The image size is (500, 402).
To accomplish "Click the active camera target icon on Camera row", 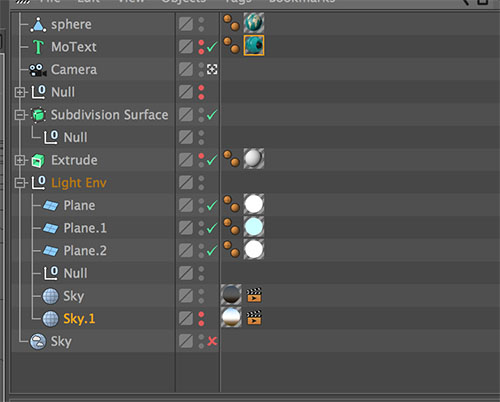I will point(212,69).
